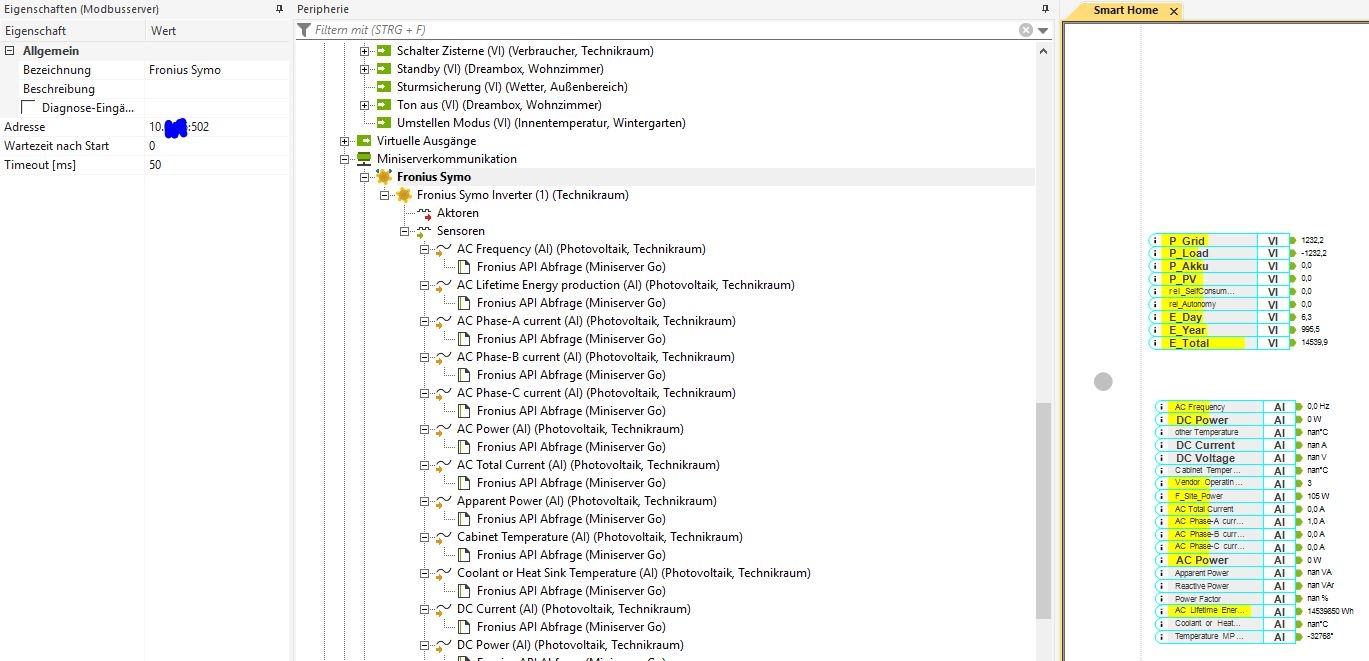
Task: Collapse the Fronius Symo Inverter (1) node
Action: coord(385,195)
